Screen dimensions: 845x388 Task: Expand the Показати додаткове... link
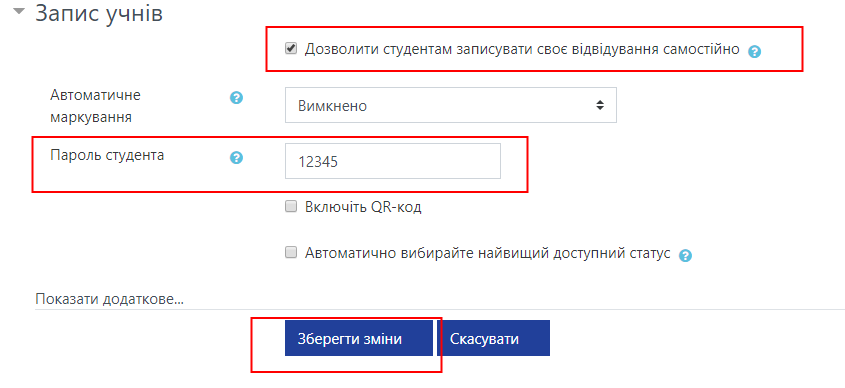(109, 300)
